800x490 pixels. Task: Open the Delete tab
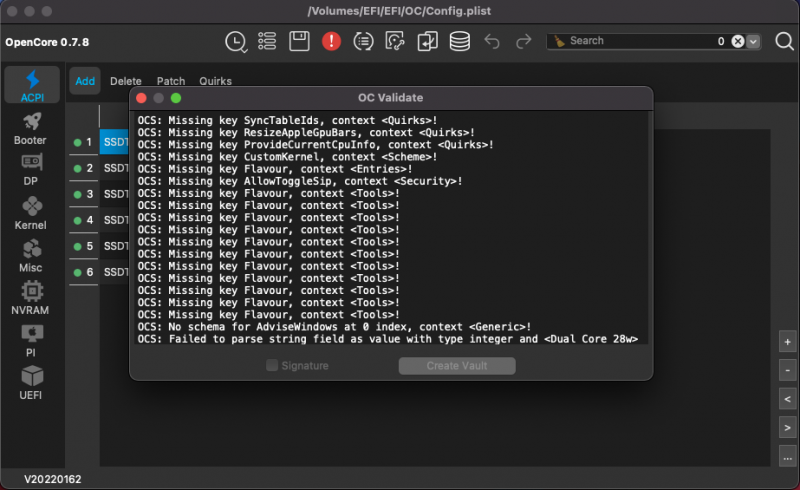coord(125,81)
